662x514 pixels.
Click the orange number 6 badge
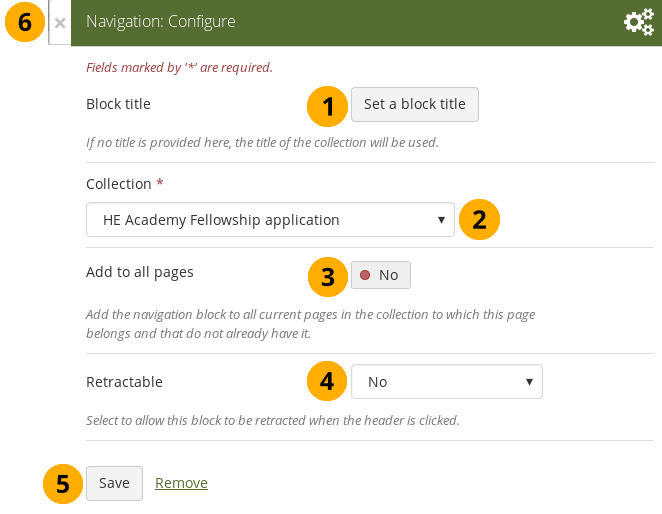24,22
